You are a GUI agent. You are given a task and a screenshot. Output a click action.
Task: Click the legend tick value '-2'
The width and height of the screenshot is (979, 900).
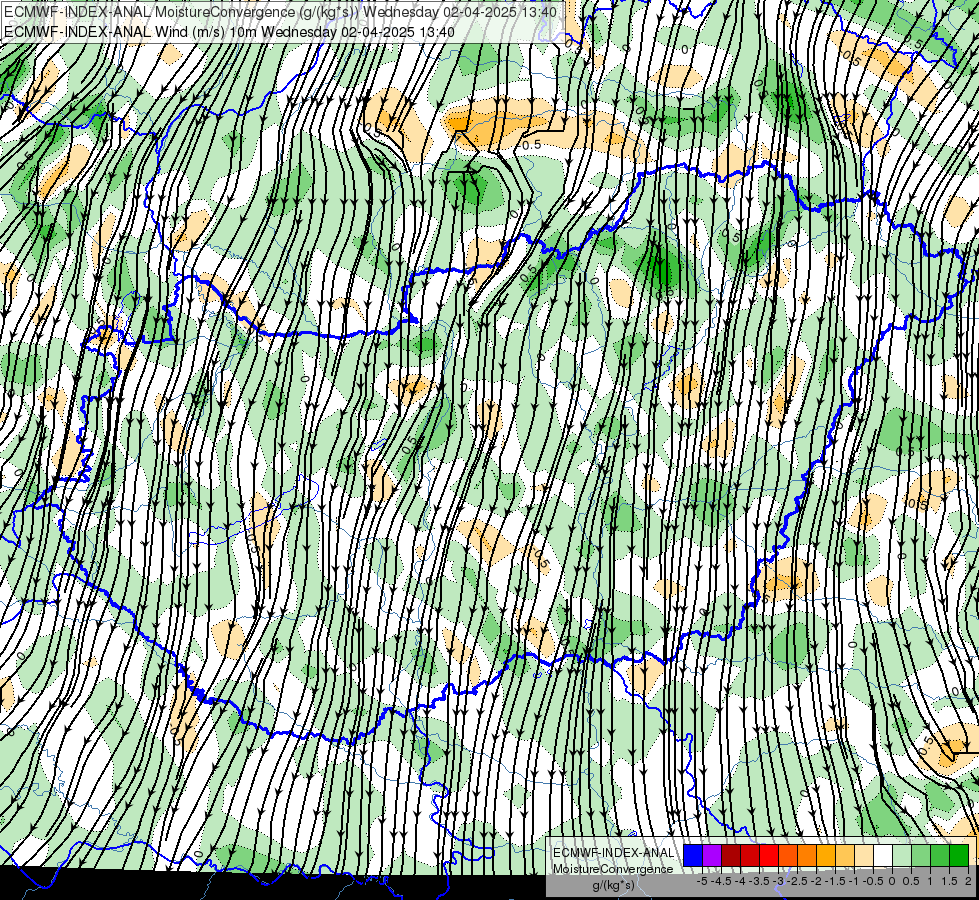click(816, 881)
